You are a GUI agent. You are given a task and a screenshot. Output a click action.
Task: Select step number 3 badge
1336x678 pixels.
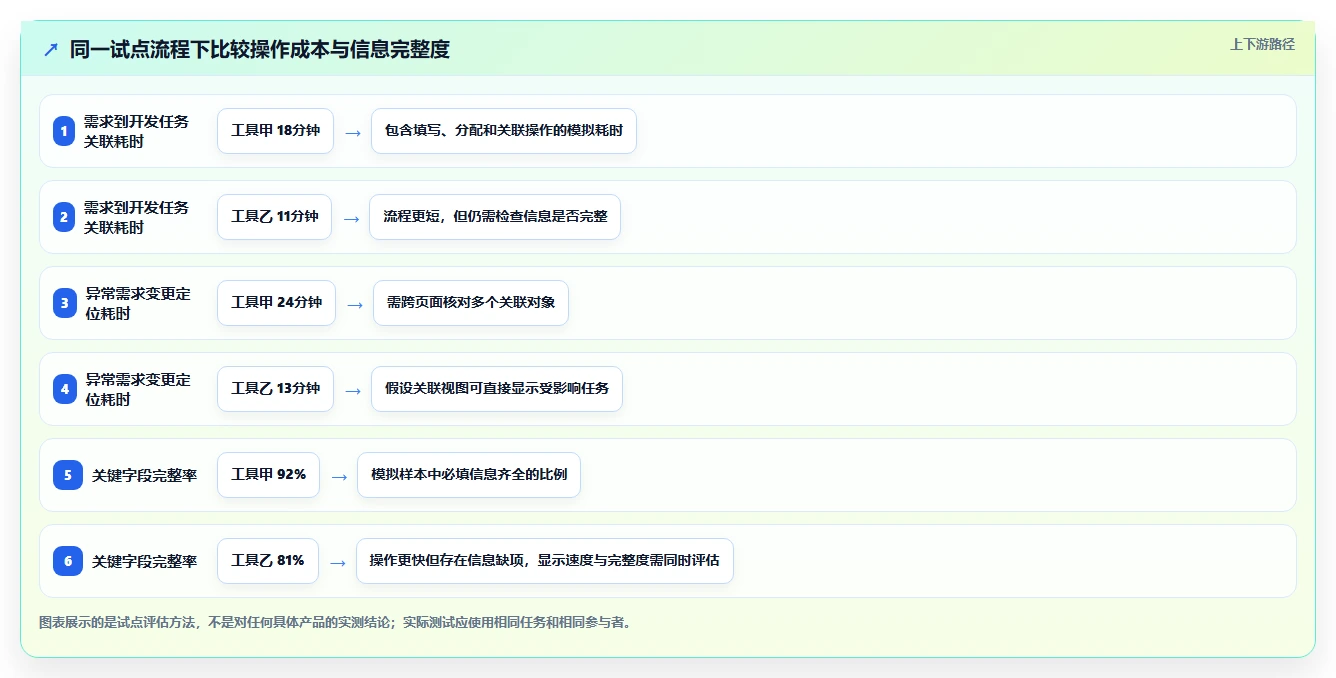coord(65,303)
